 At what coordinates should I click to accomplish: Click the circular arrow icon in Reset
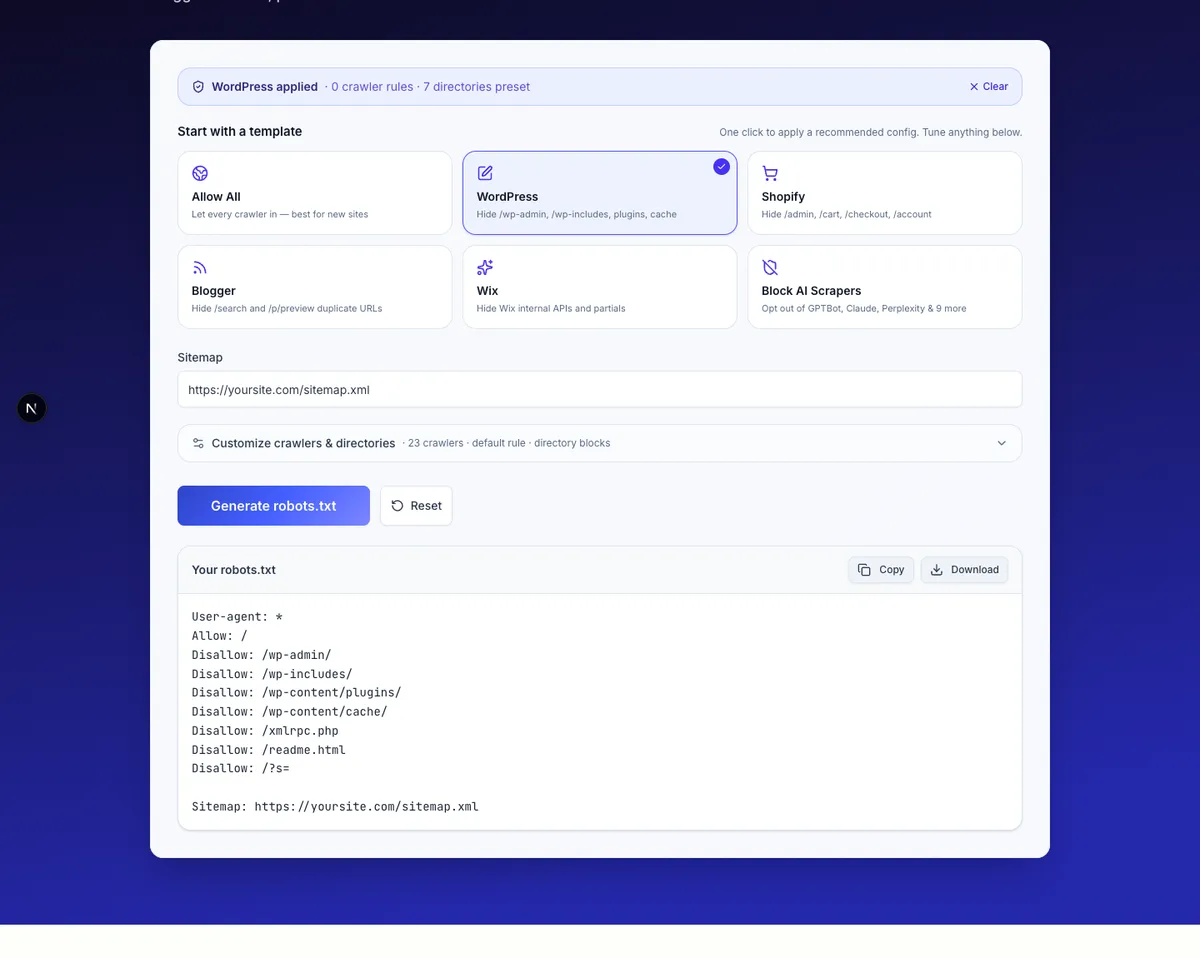[397, 506]
